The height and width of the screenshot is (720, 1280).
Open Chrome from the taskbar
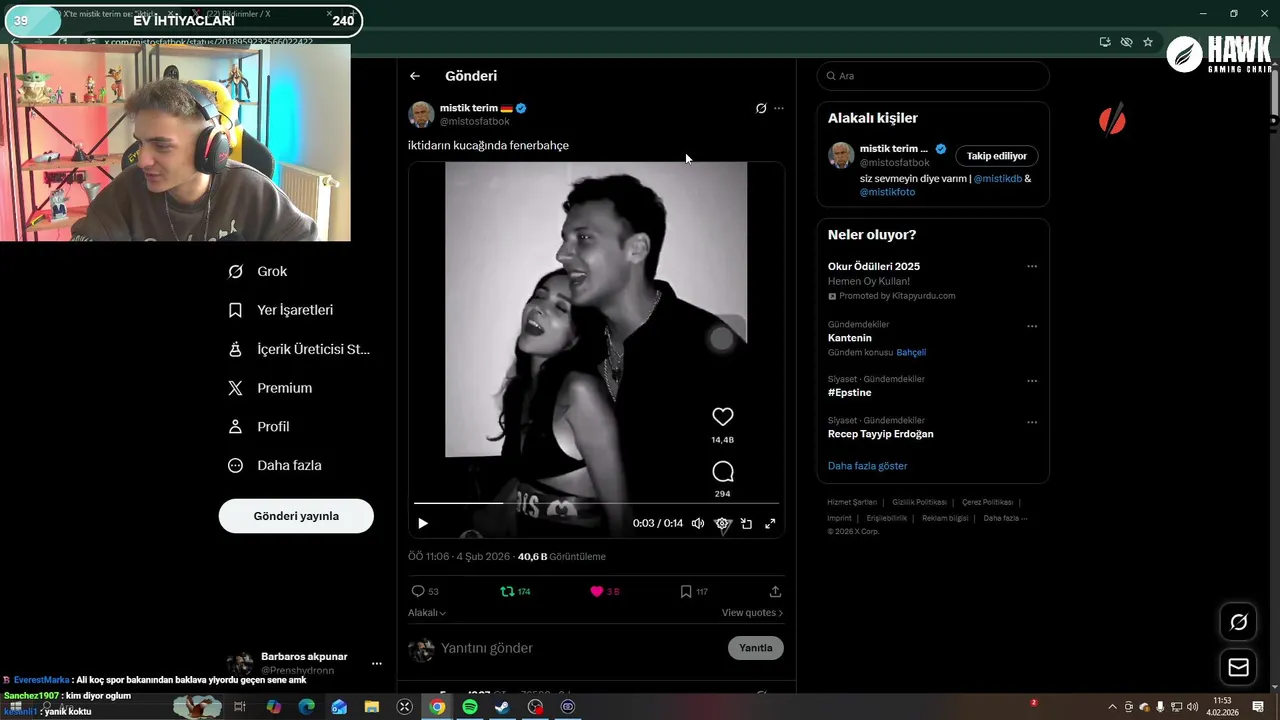click(437, 707)
